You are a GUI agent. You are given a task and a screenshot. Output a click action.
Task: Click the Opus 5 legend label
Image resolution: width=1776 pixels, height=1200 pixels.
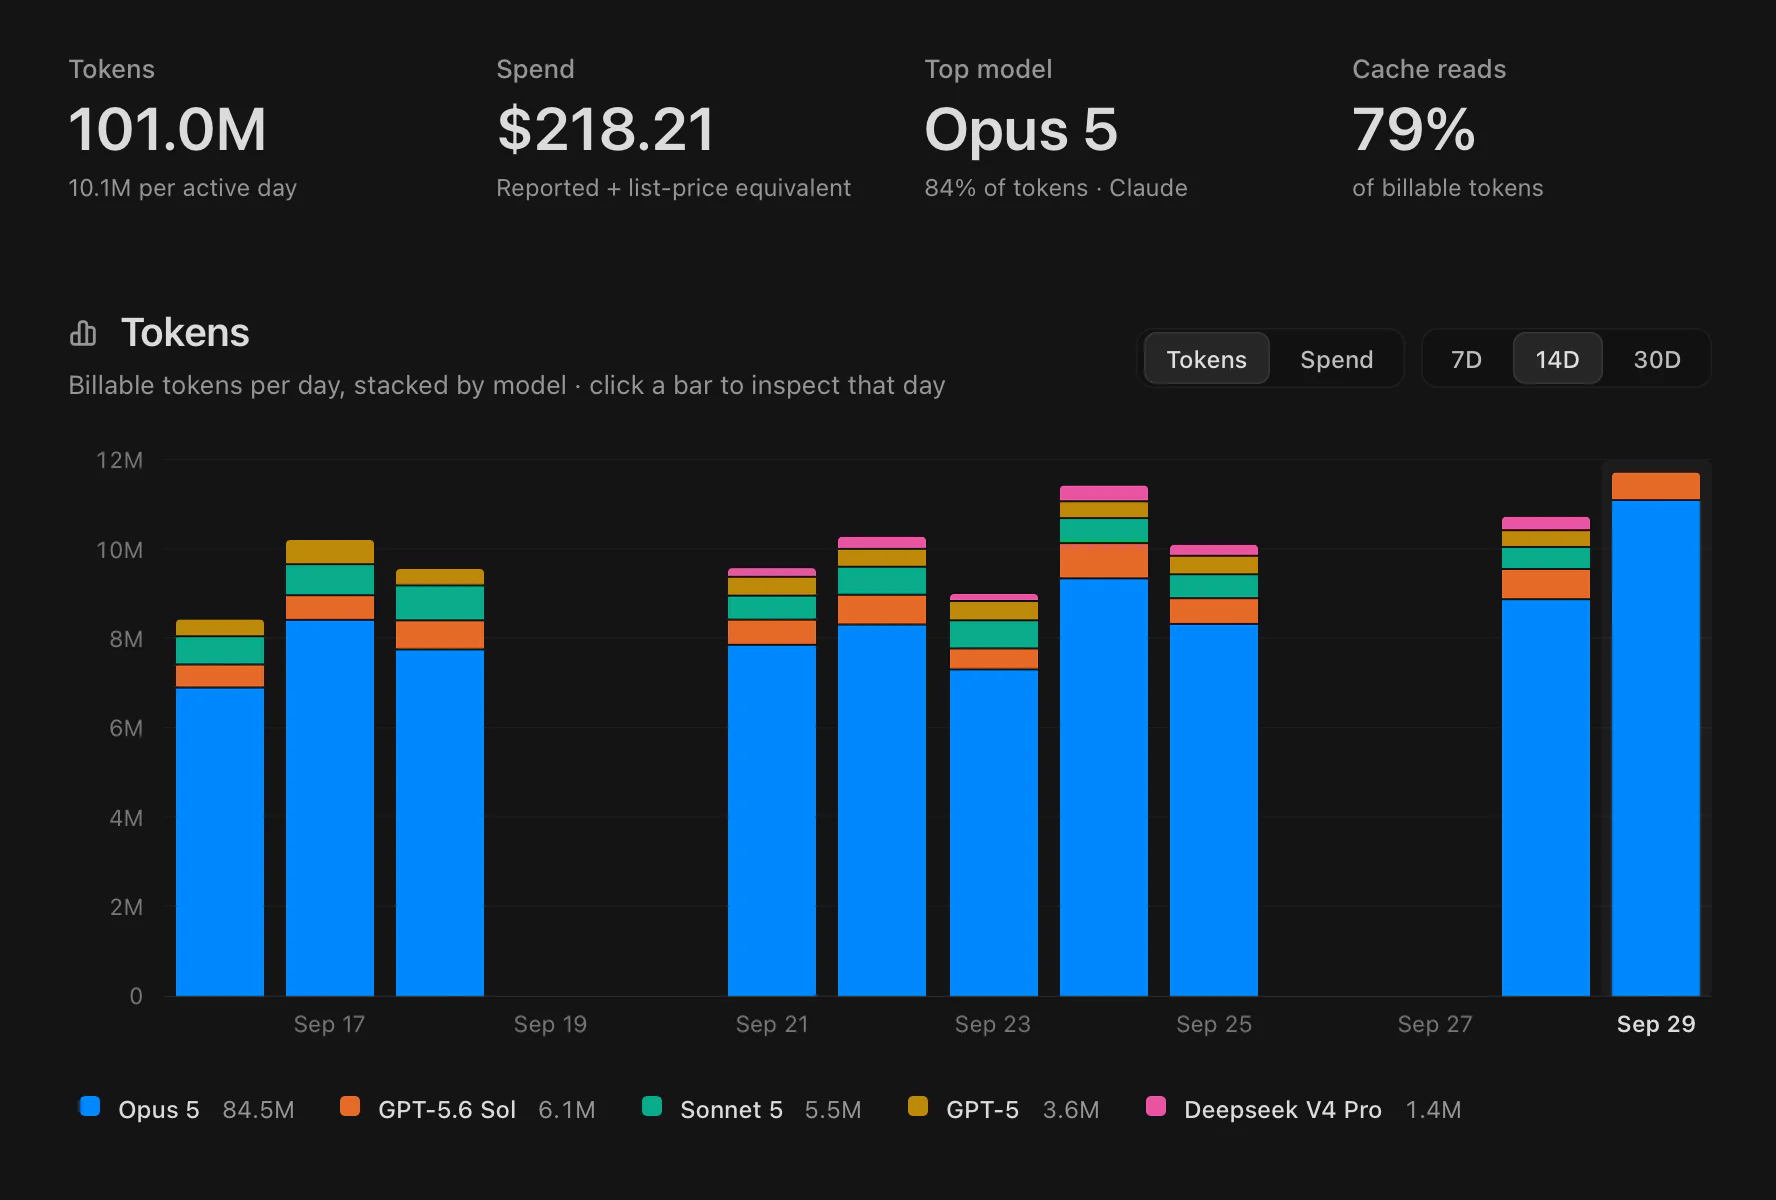point(159,1110)
